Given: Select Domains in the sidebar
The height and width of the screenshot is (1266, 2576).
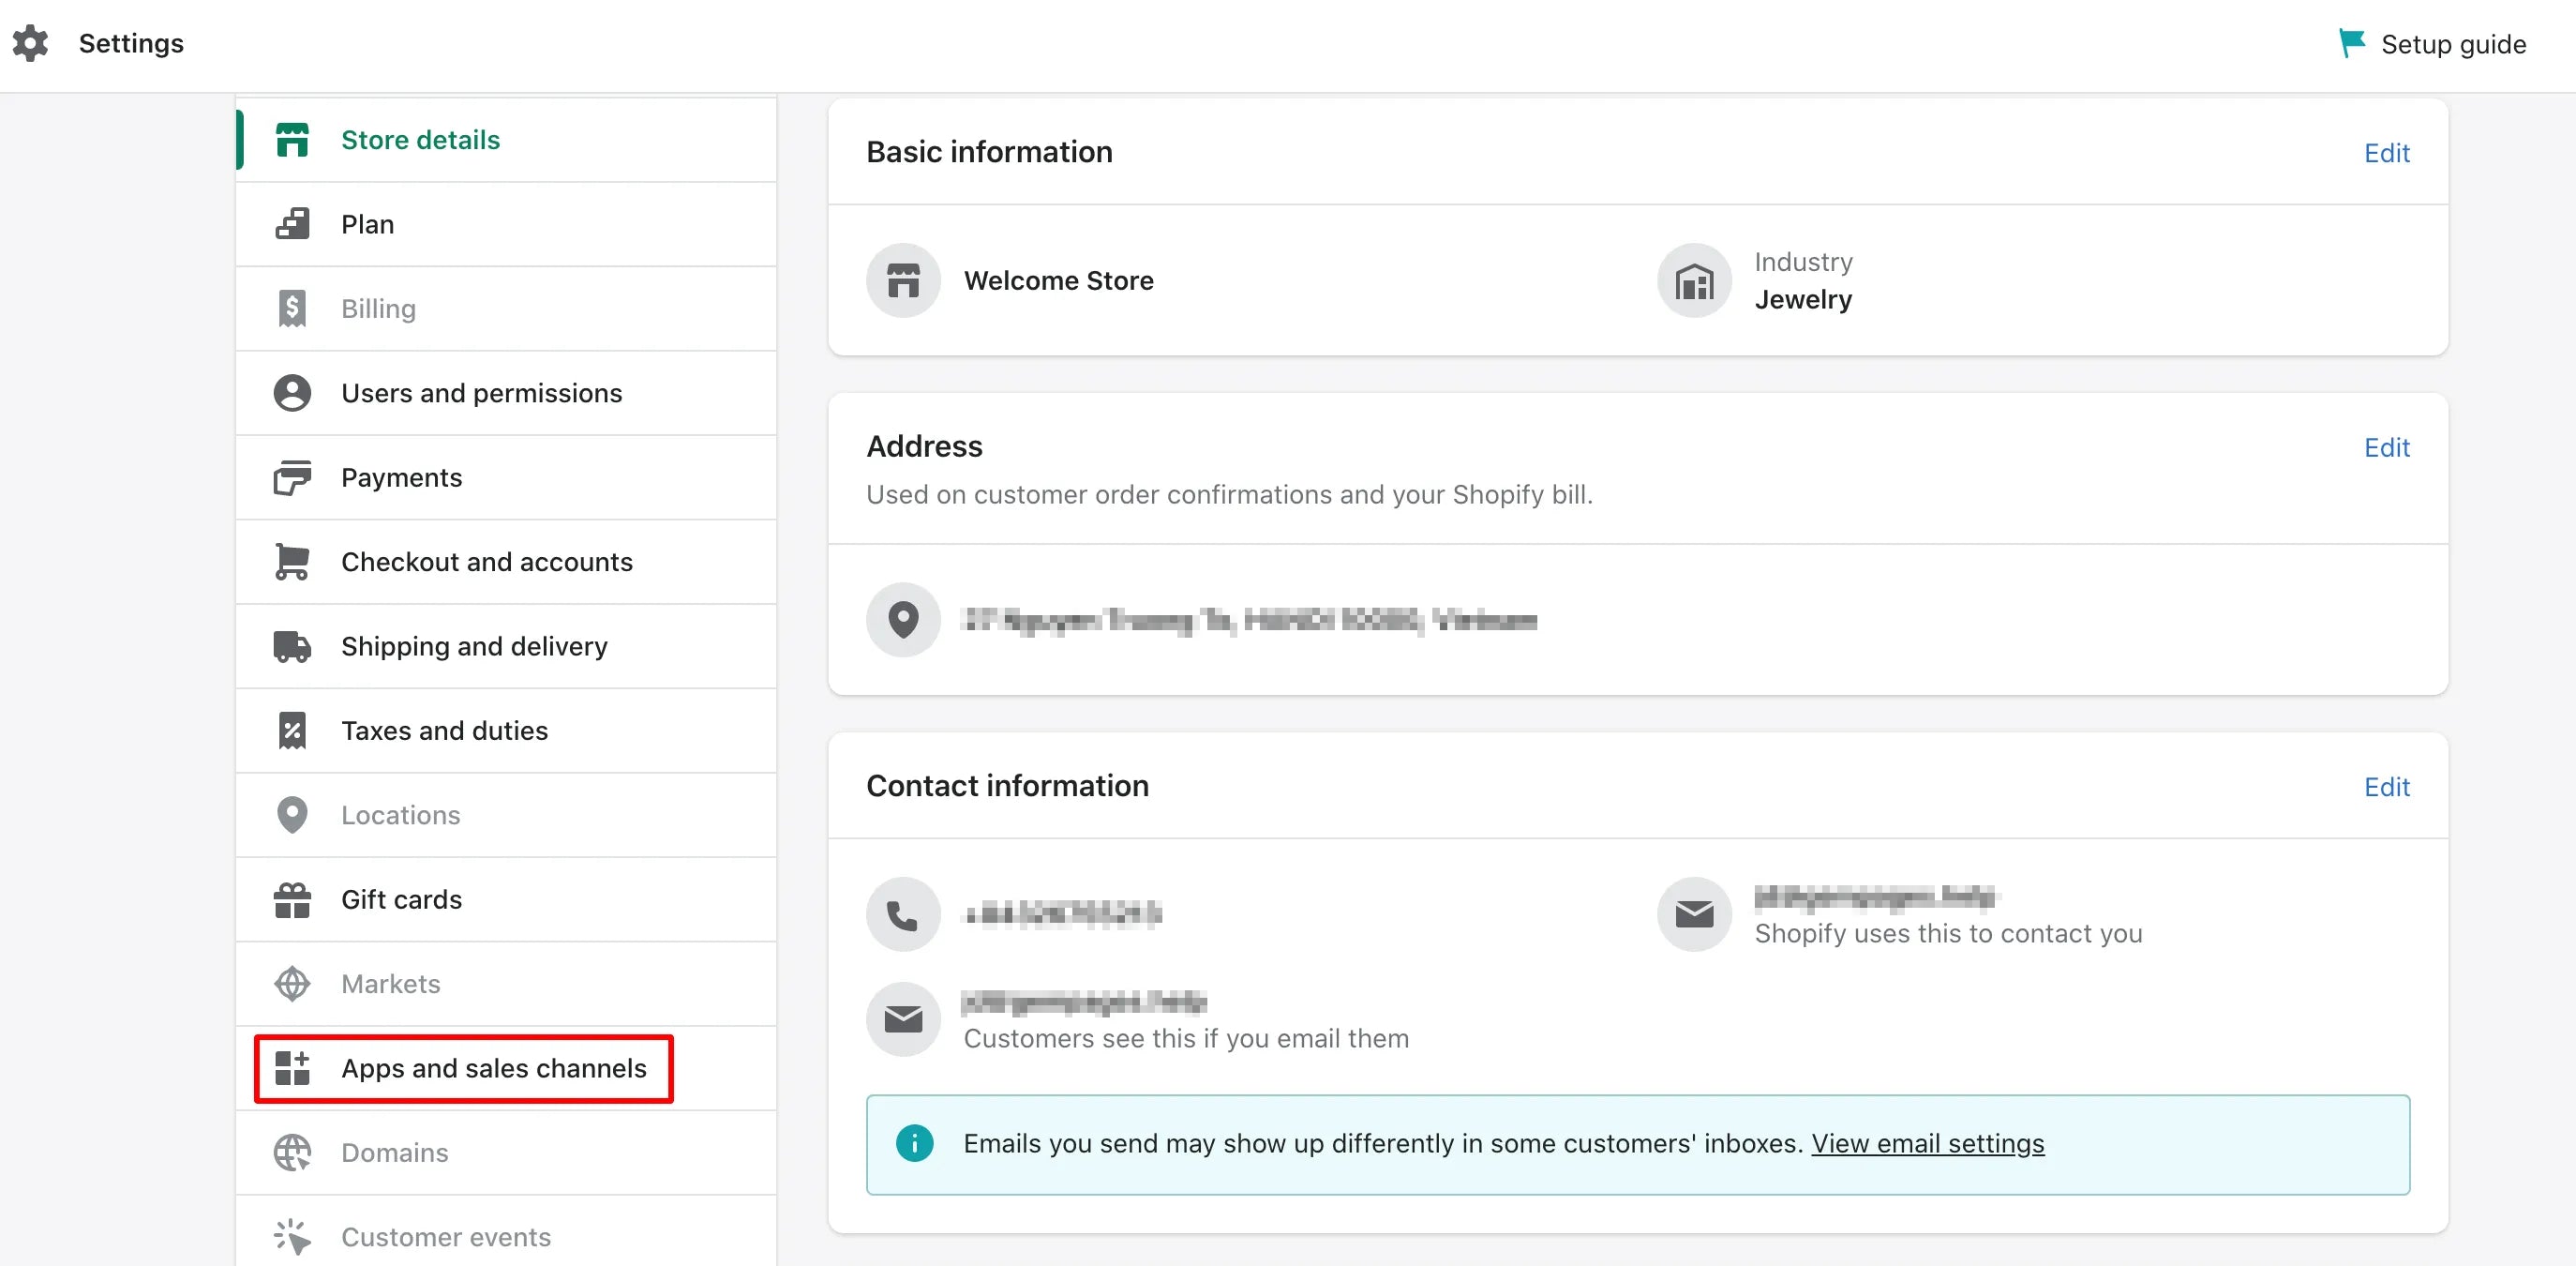Looking at the screenshot, I should click(x=506, y=1153).
